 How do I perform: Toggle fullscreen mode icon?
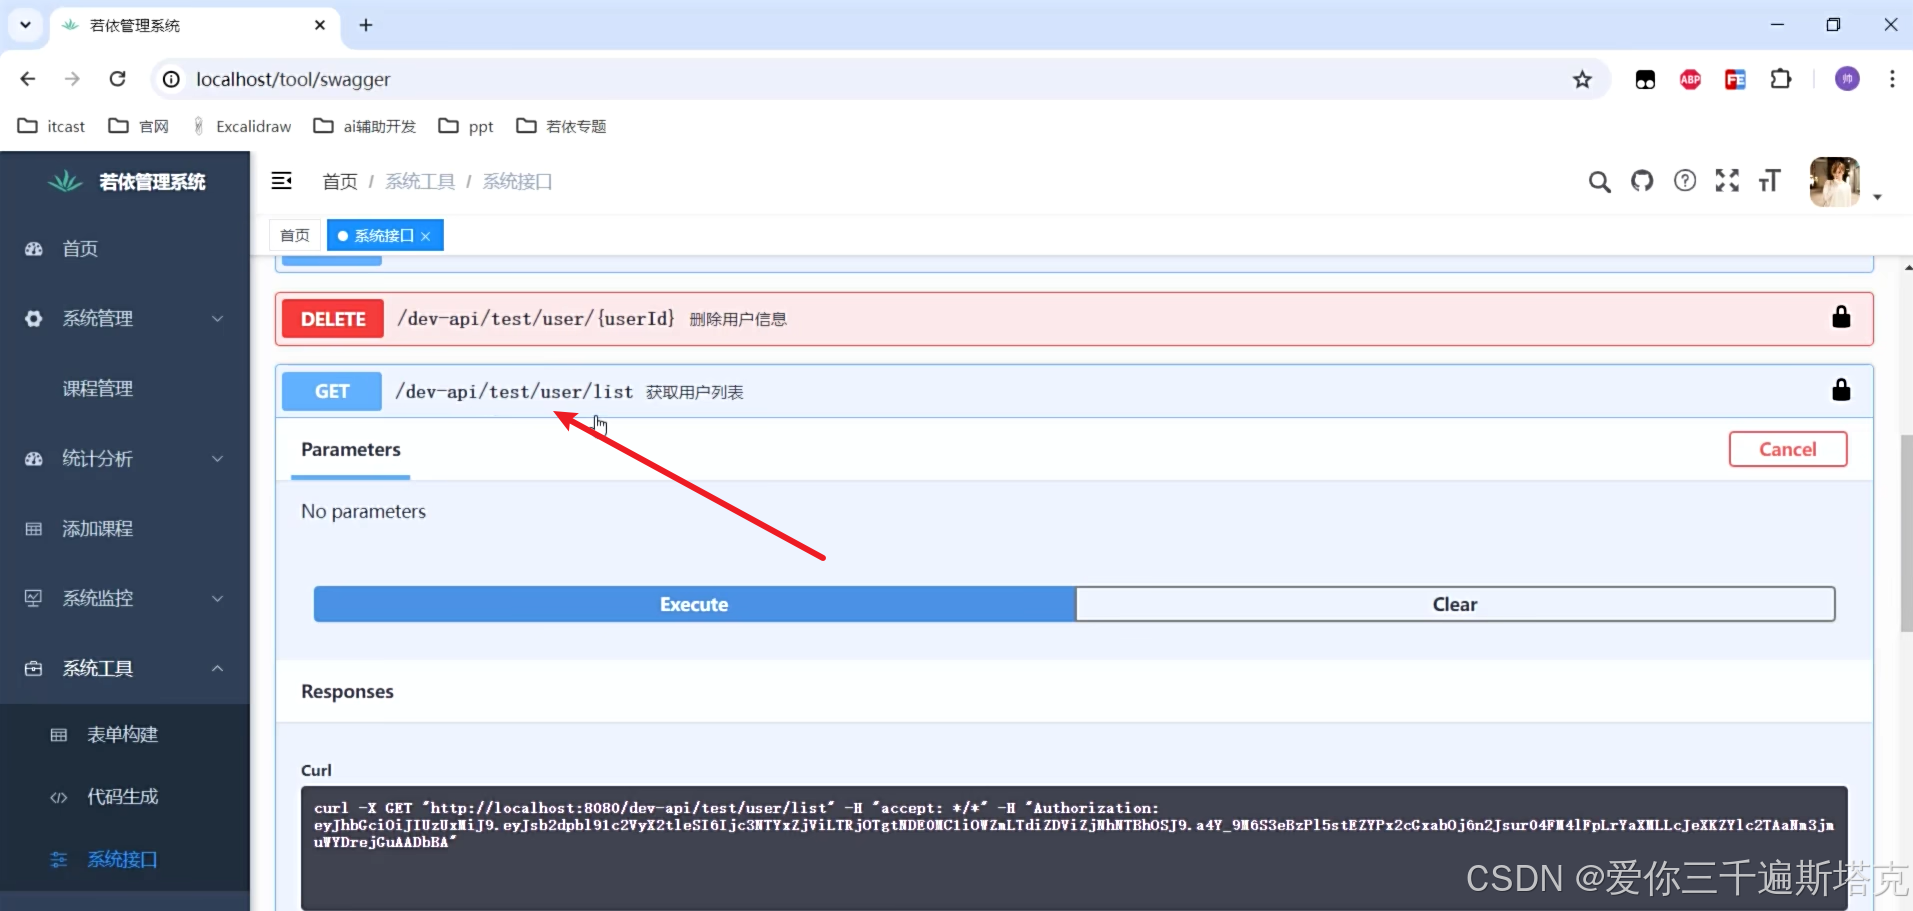(1727, 181)
